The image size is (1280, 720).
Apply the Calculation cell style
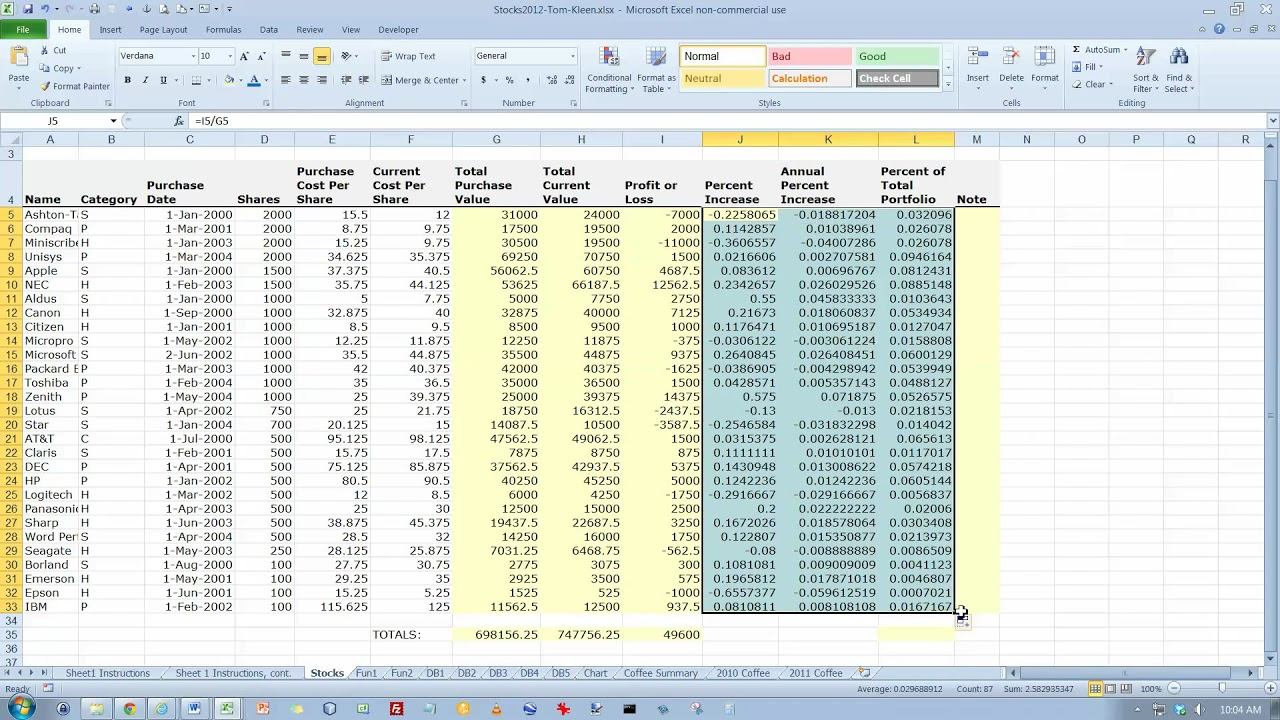[x=810, y=78]
